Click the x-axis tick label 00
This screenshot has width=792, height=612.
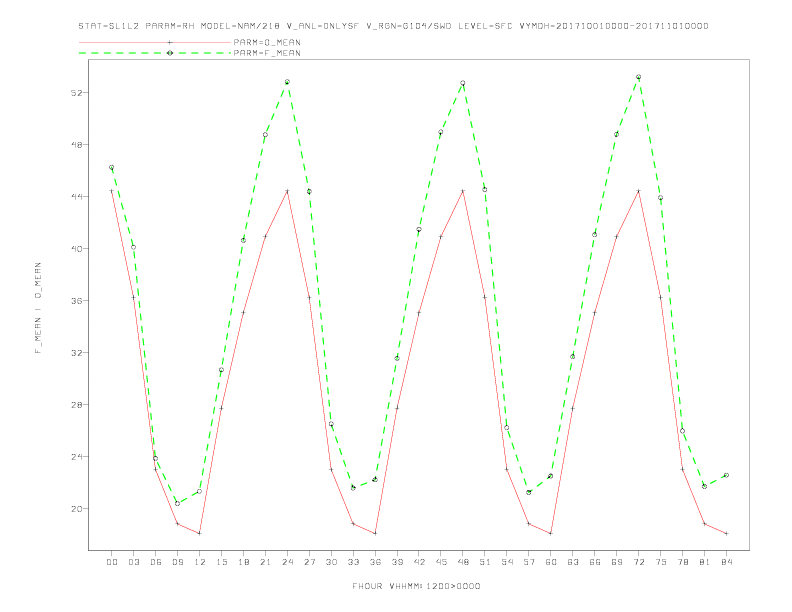click(x=112, y=562)
